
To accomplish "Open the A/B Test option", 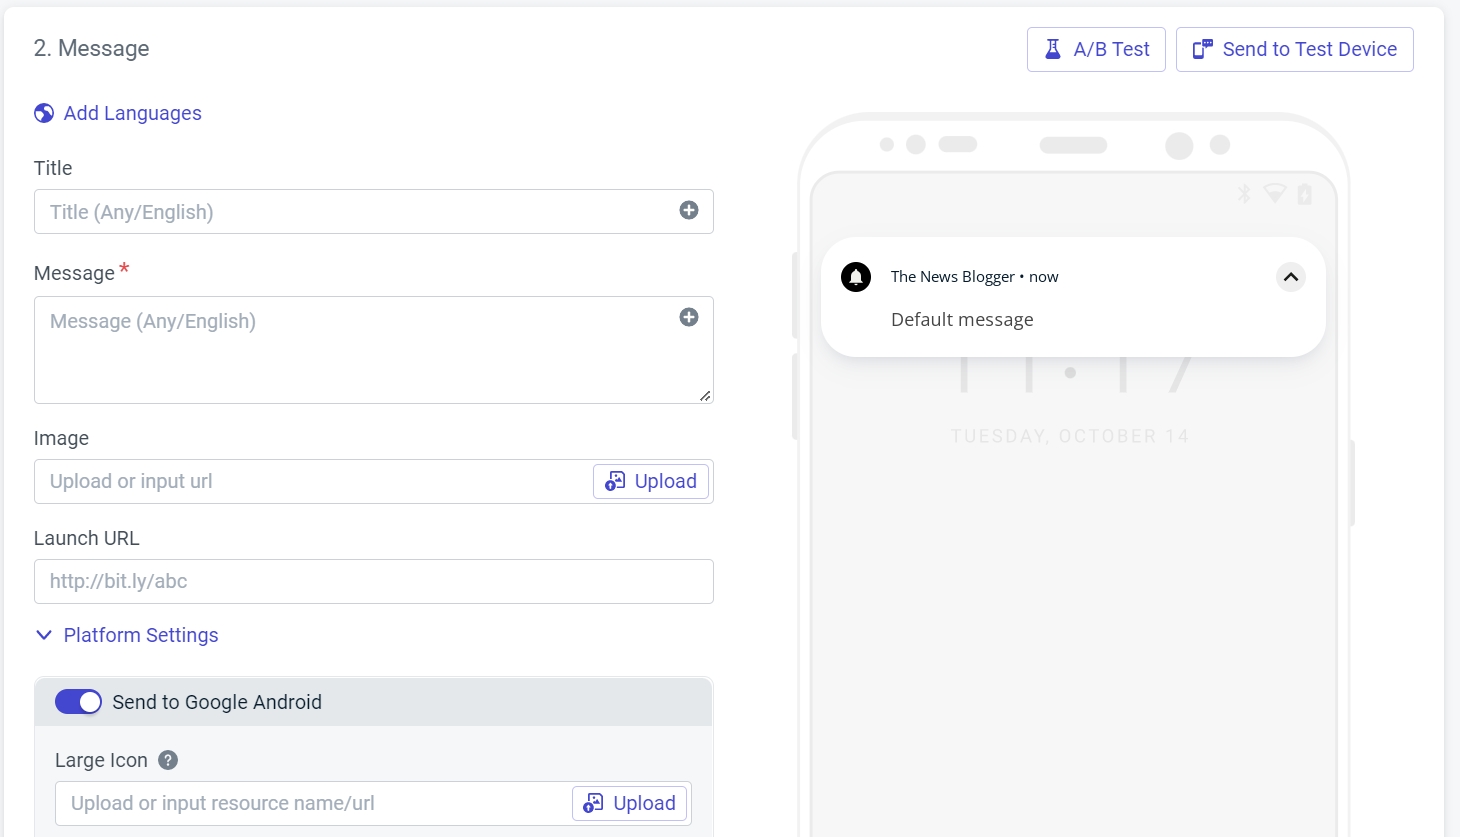I will pyautogui.click(x=1096, y=49).
